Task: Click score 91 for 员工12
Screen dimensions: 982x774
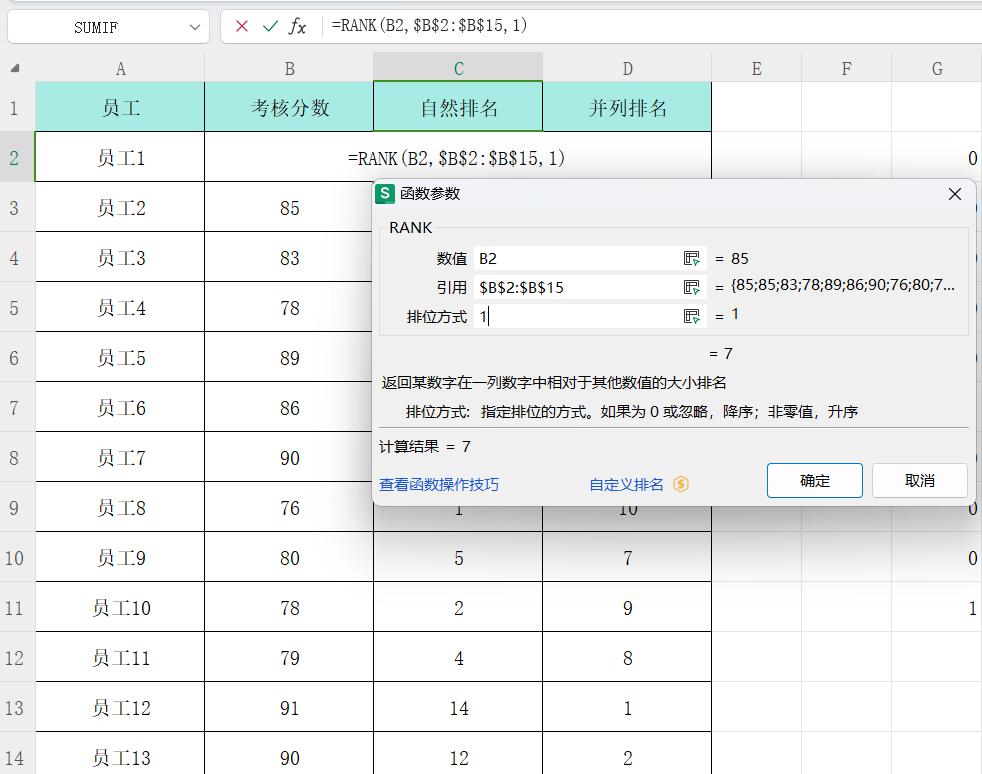Action: pyautogui.click(x=289, y=708)
